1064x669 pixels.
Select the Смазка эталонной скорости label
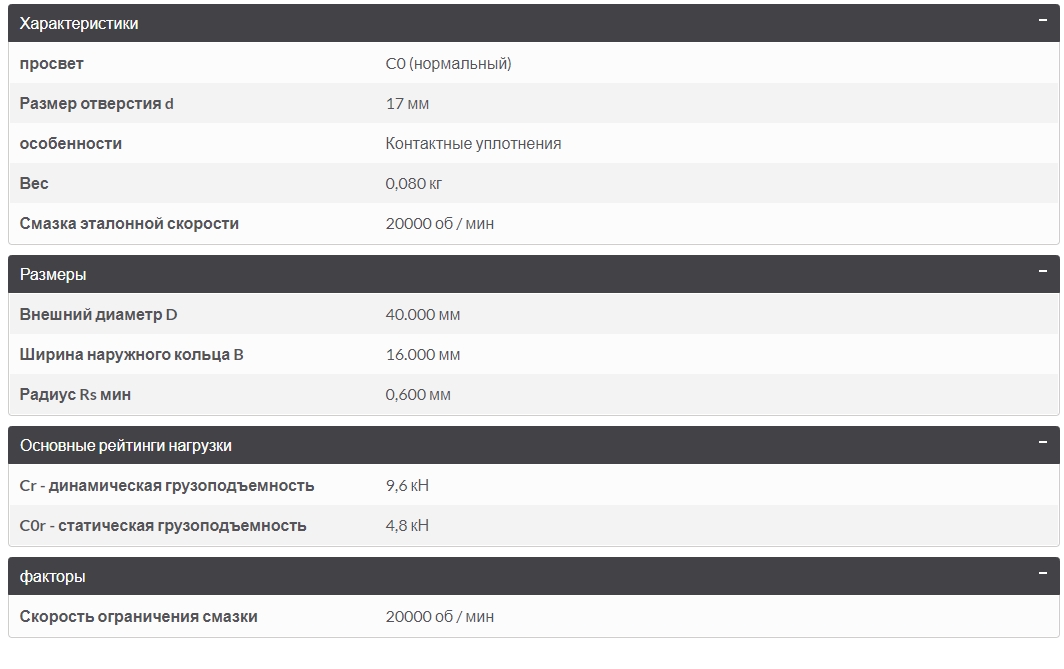[129, 223]
